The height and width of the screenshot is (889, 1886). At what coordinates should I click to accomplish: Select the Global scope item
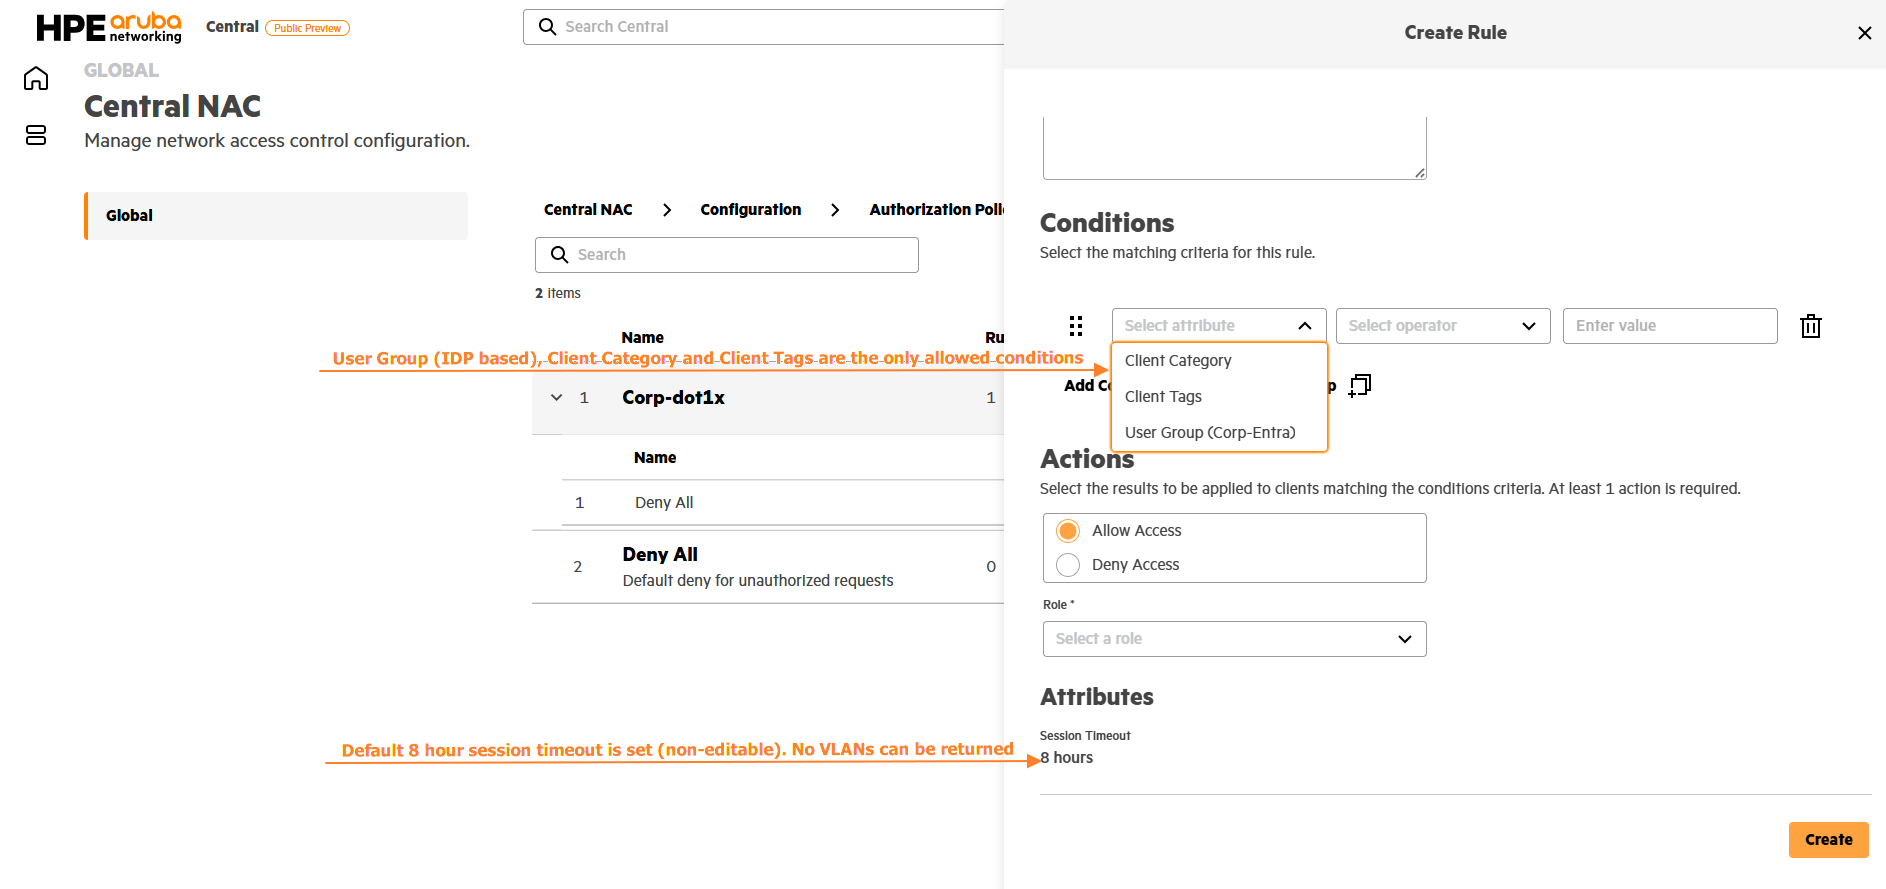pos(276,216)
